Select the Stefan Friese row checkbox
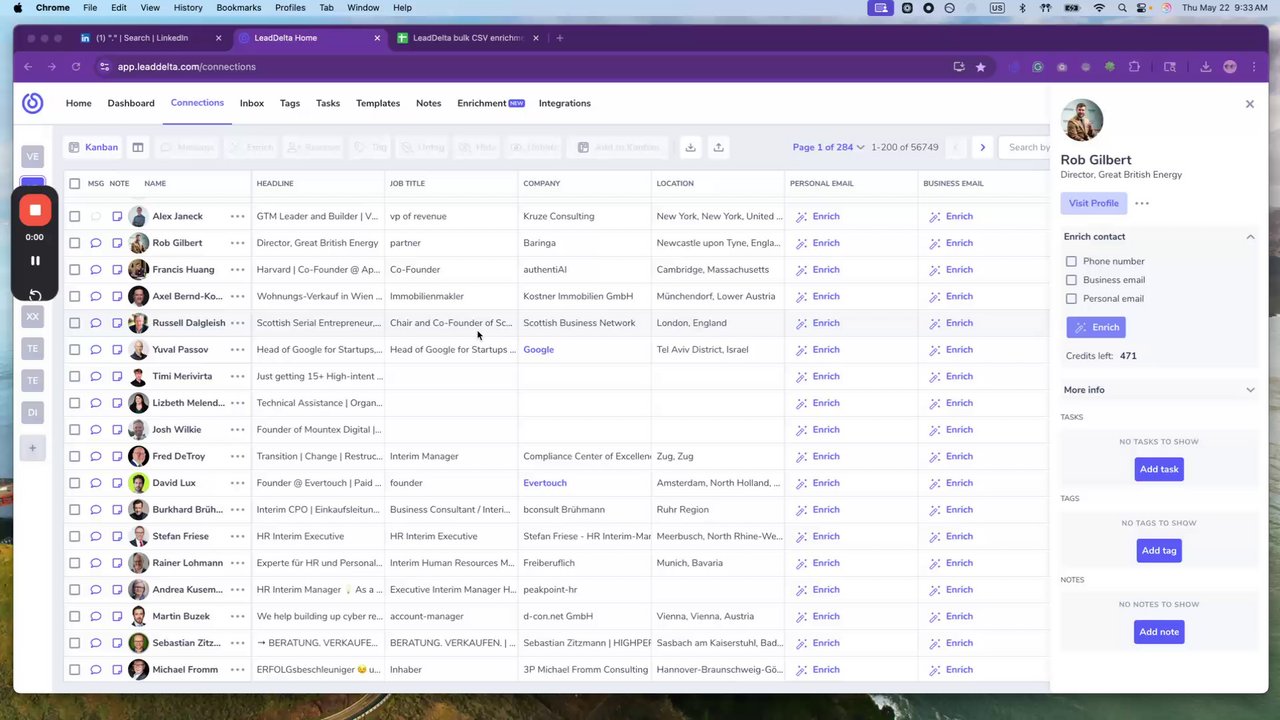This screenshot has height=720, width=1280. 75,536
